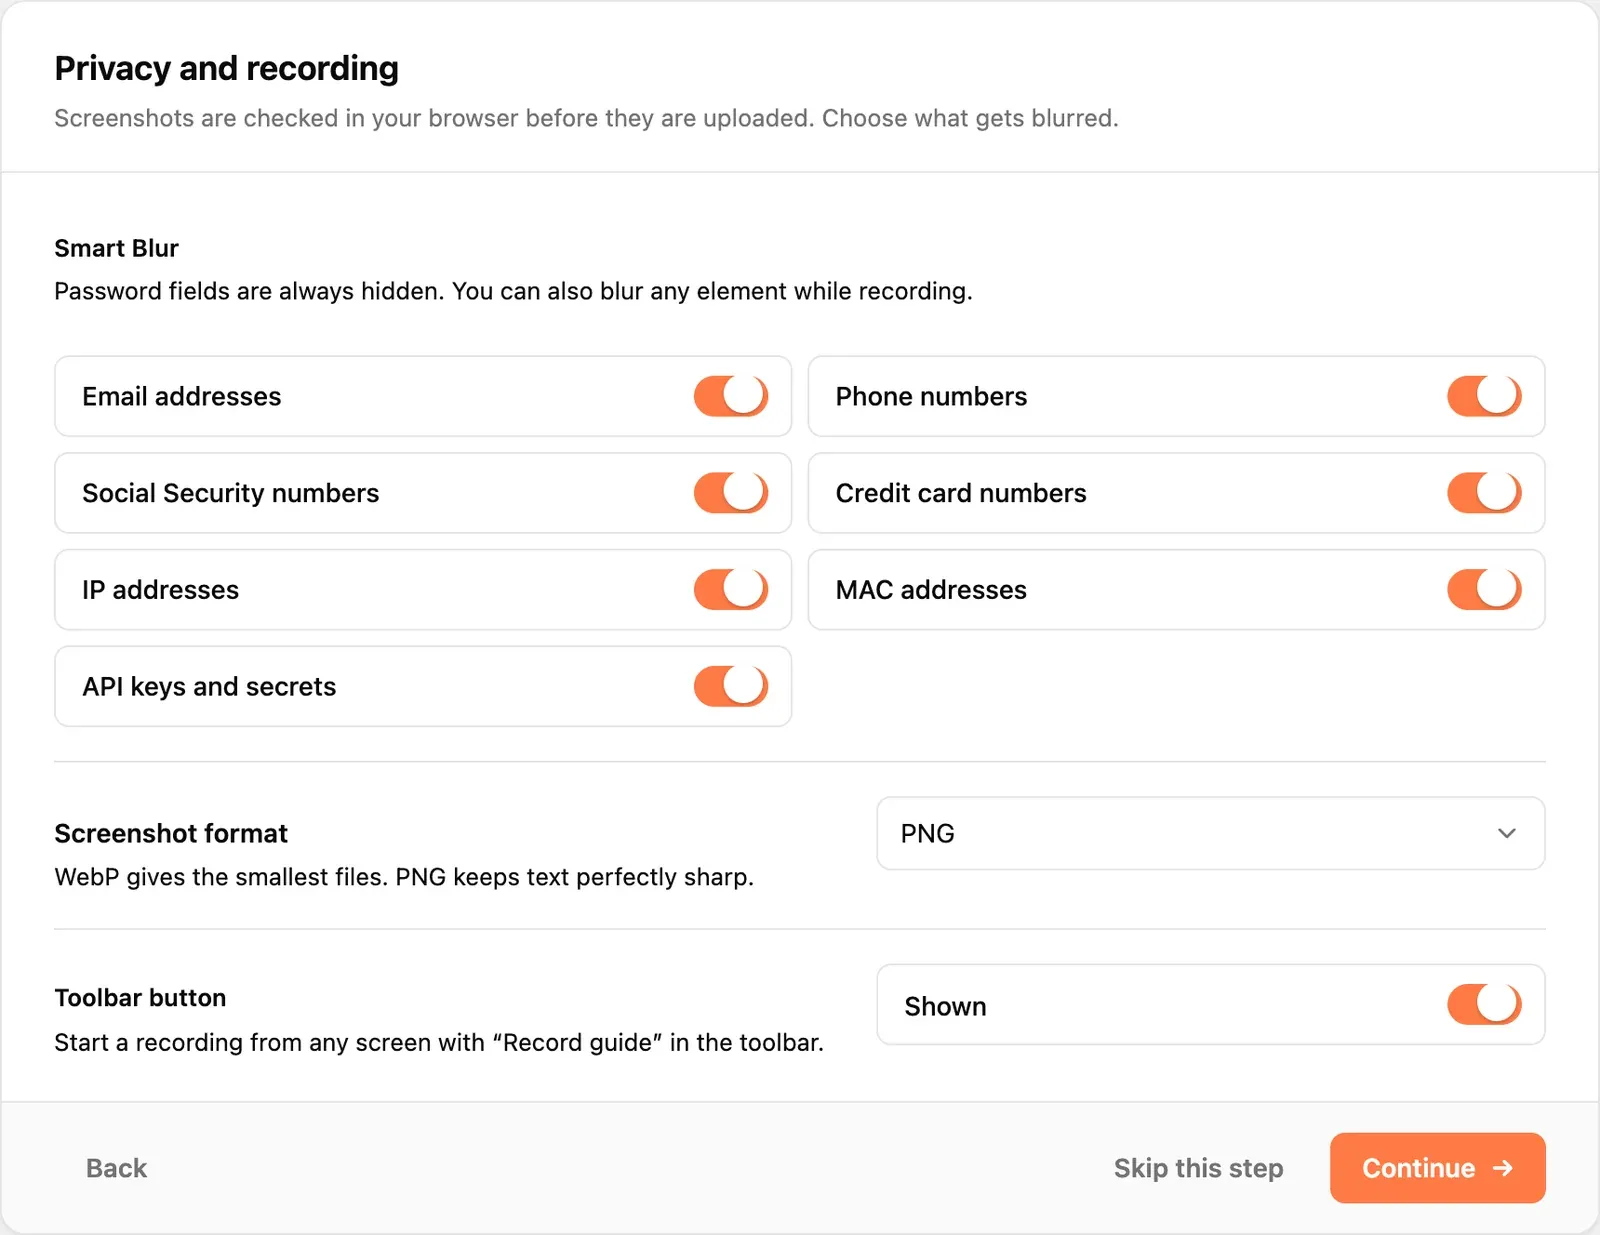Click the Phone numbers label
This screenshot has height=1235, width=1600.
click(931, 397)
